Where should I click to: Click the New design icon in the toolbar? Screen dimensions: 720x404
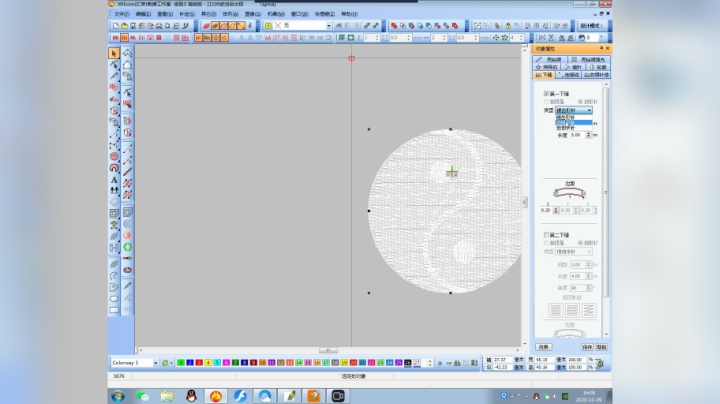coord(116,26)
